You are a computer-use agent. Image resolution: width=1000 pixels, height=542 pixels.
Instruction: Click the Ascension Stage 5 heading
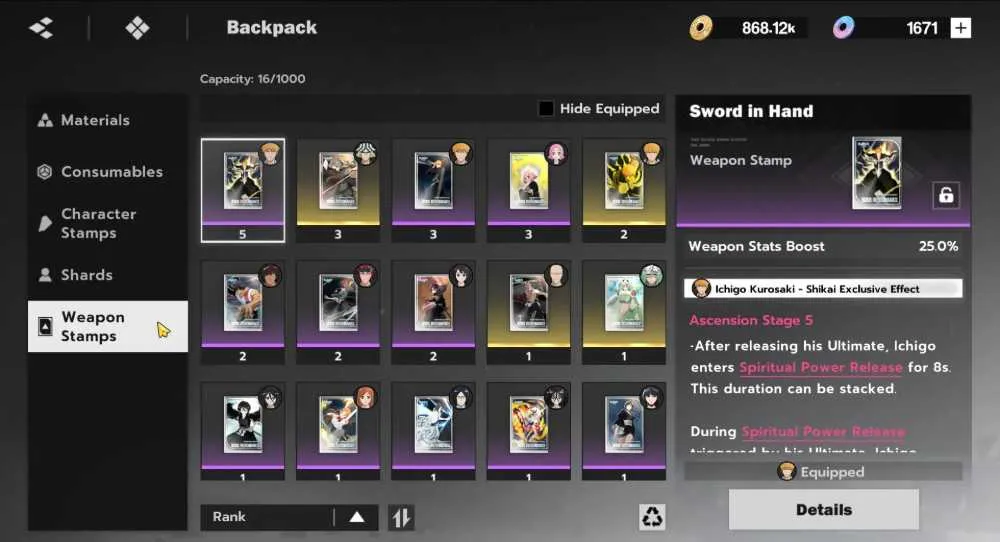(x=751, y=320)
